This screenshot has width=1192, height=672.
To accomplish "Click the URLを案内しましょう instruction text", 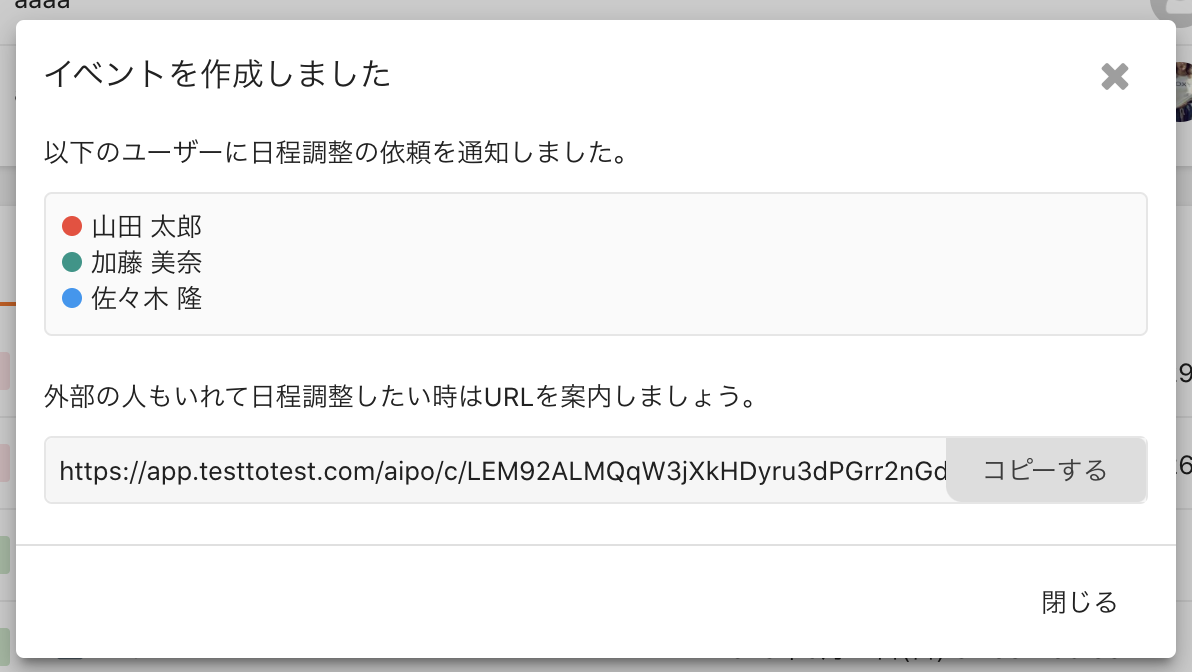I will point(619,396).
